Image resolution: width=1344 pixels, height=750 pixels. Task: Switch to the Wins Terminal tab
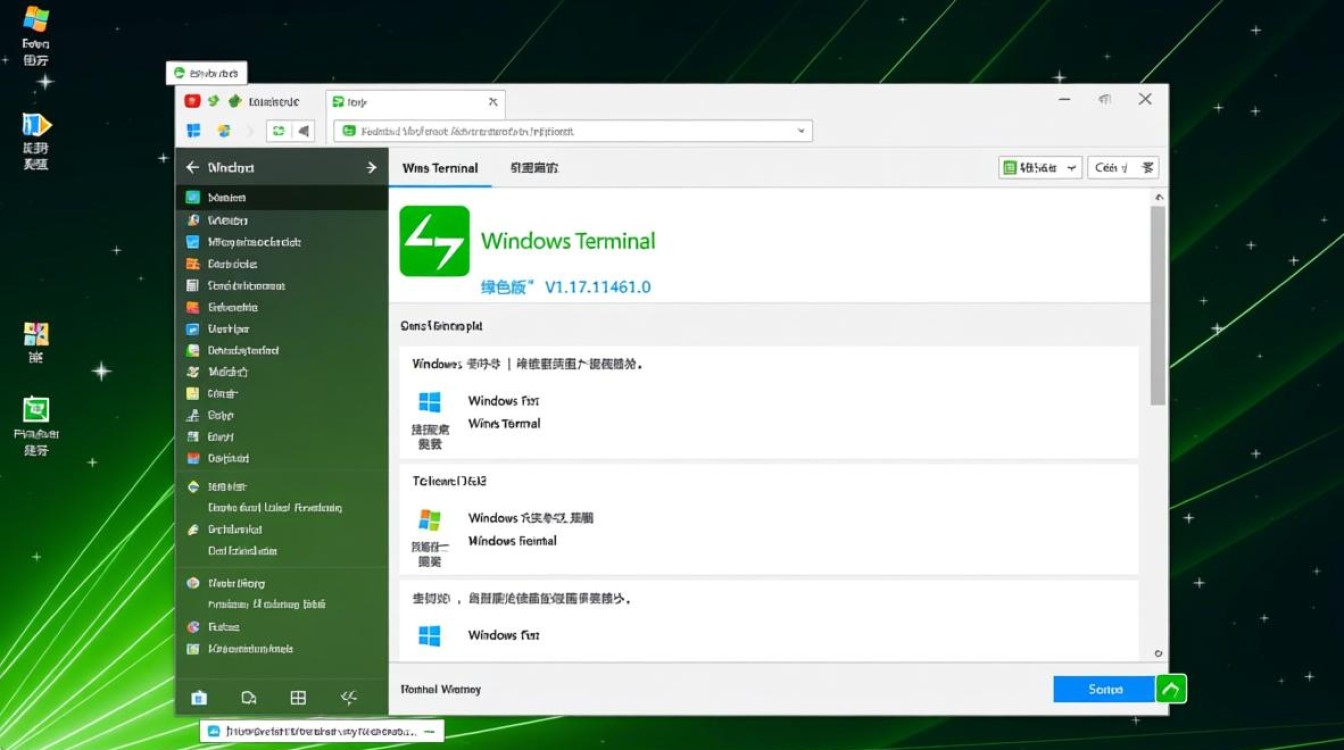(x=439, y=169)
